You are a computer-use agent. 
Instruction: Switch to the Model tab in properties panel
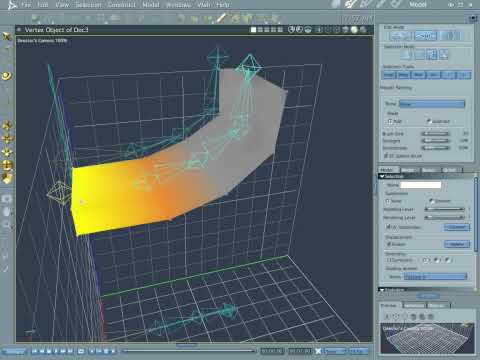pos(387,170)
